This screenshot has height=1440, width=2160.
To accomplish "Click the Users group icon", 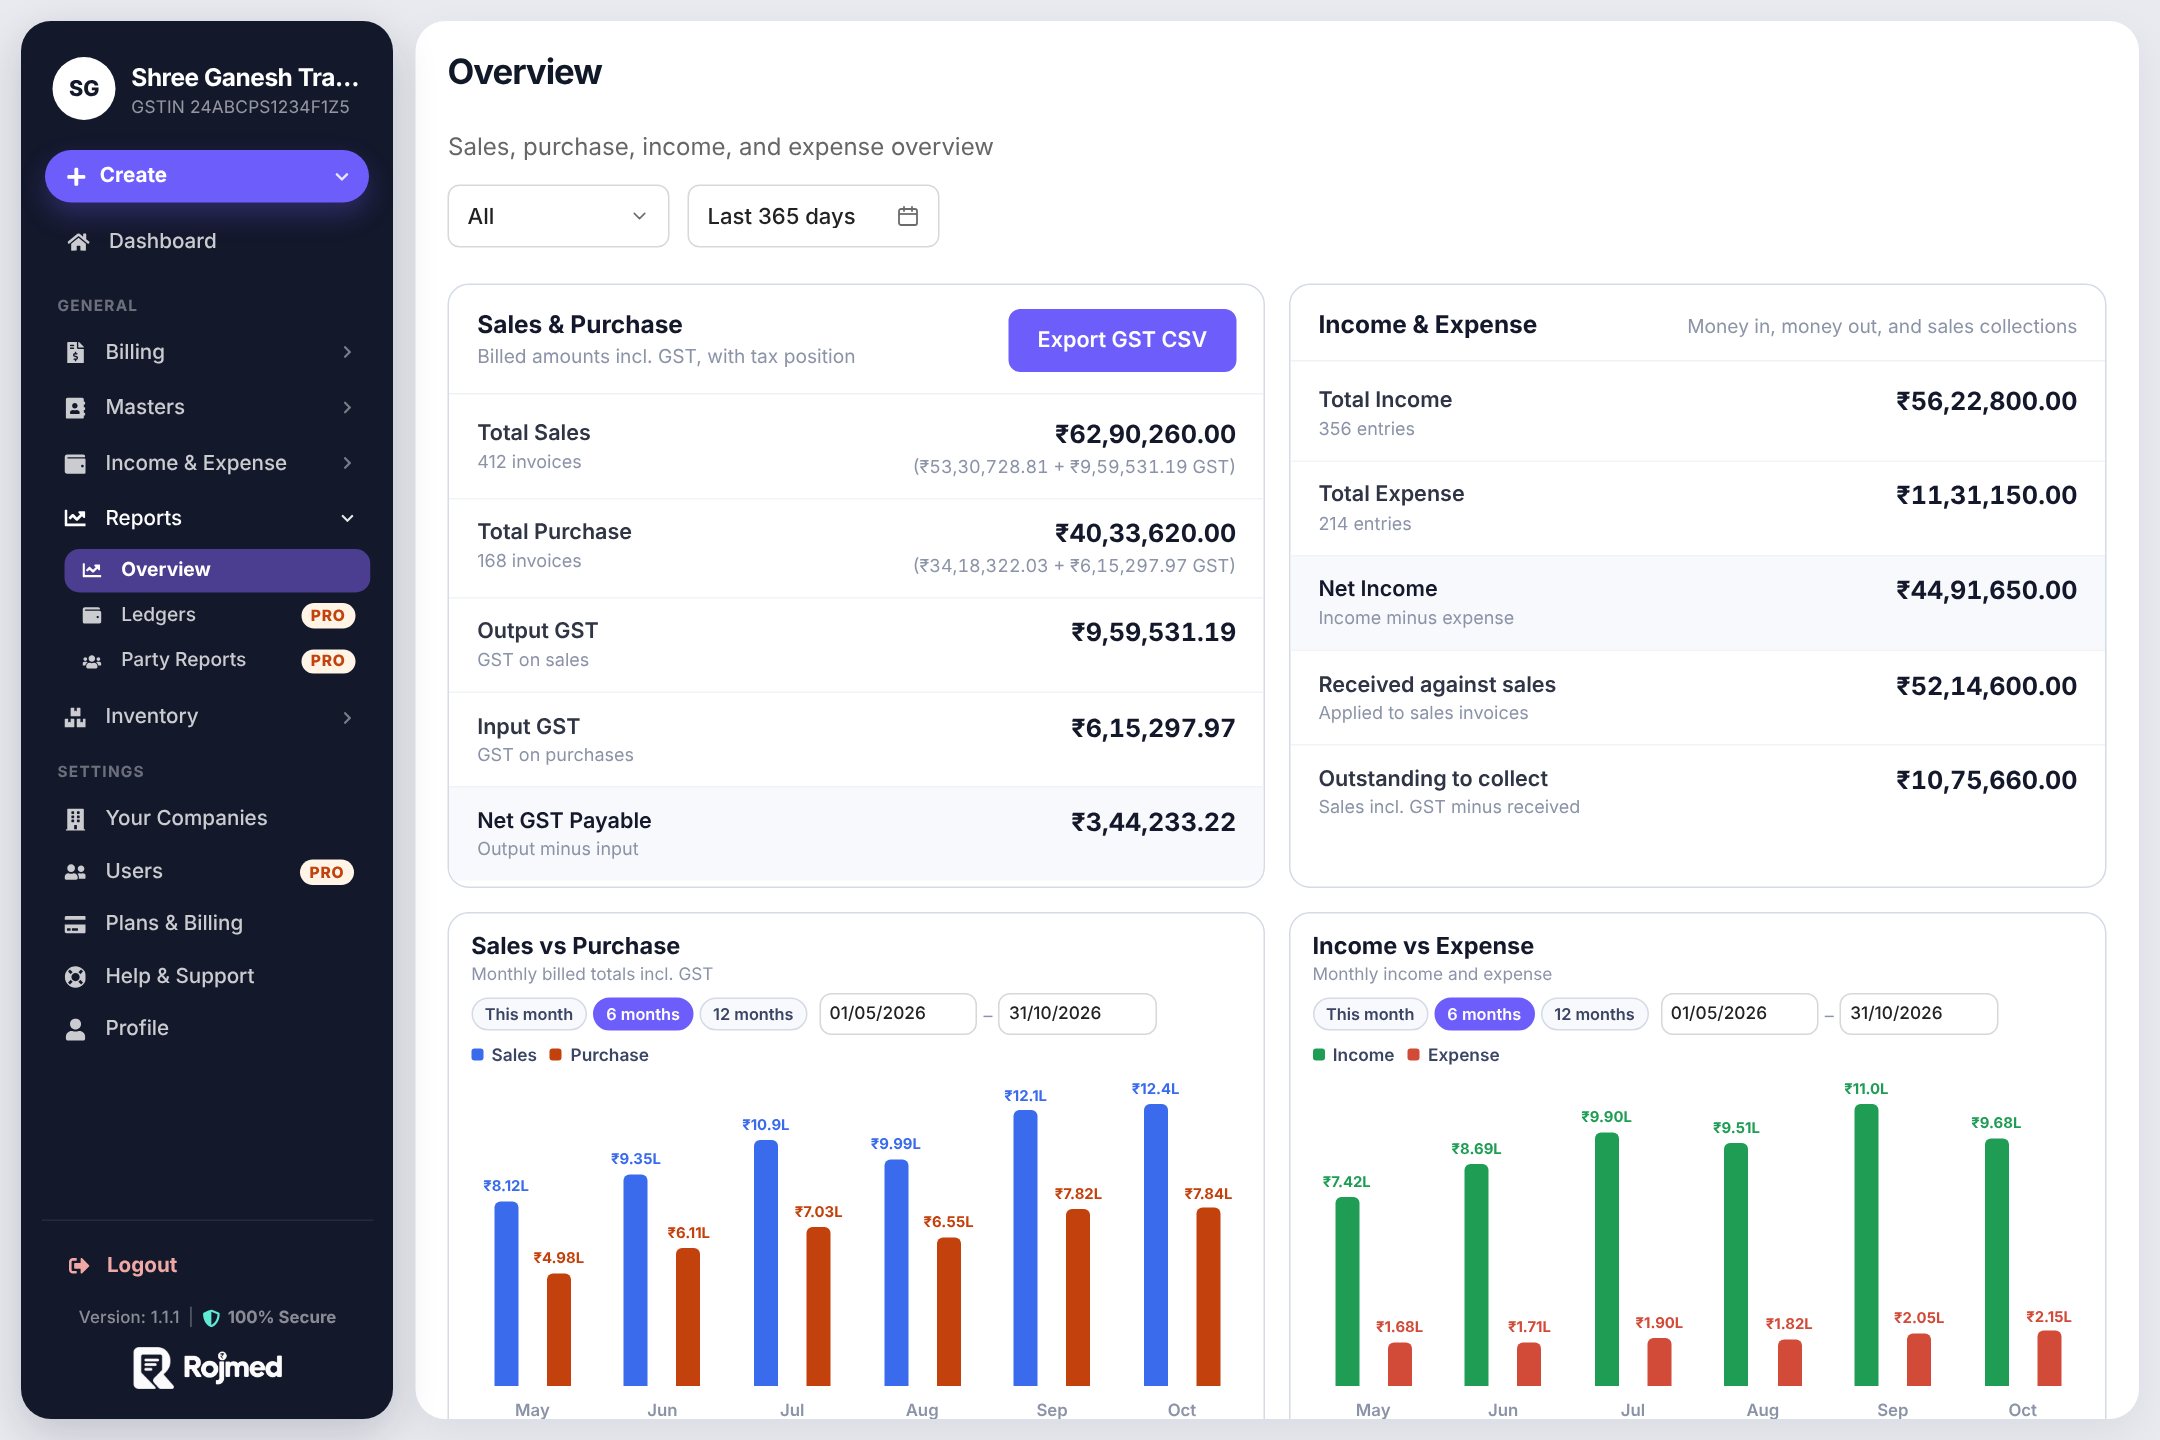I will pyautogui.click(x=75, y=871).
